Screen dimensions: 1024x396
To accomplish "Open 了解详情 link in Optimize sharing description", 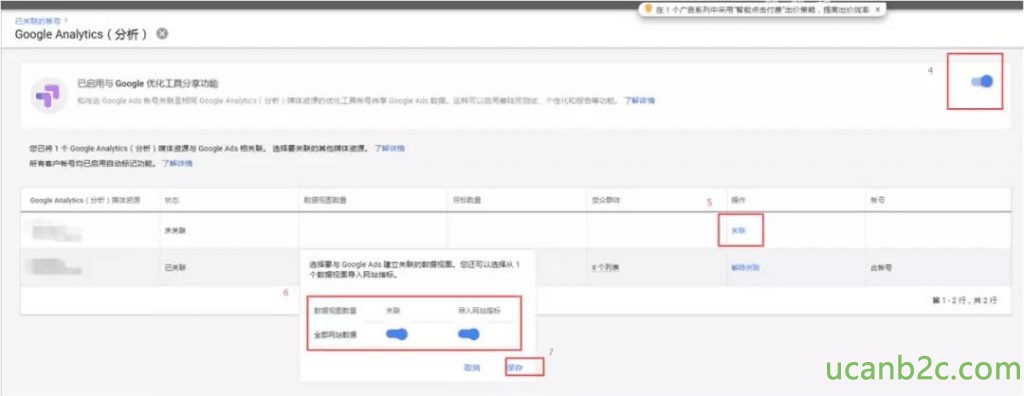I will [639, 101].
